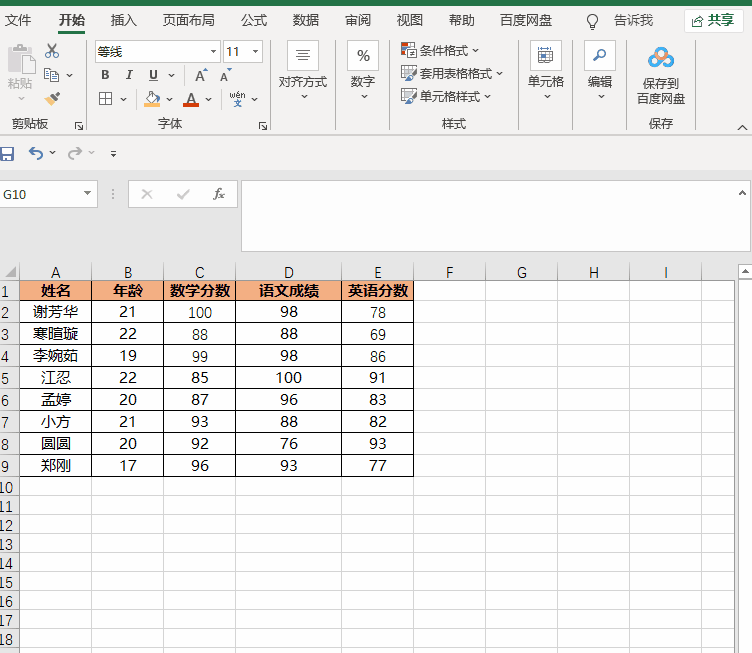The width and height of the screenshot is (752, 653).
Task: Undo the last action
Action: pyautogui.click(x=36, y=153)
